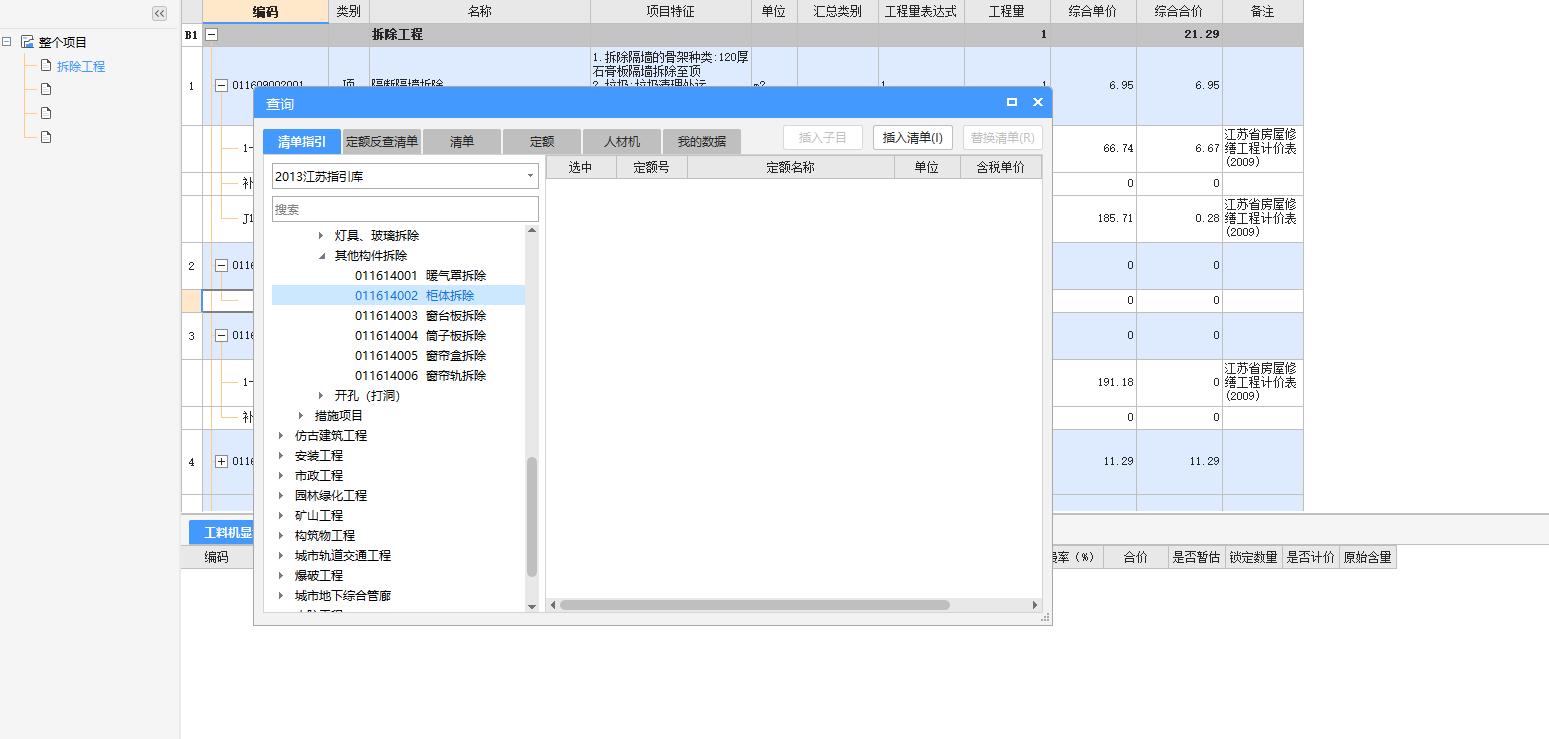
Task: Click the 定额名称 column header
Action: [790, 167]
